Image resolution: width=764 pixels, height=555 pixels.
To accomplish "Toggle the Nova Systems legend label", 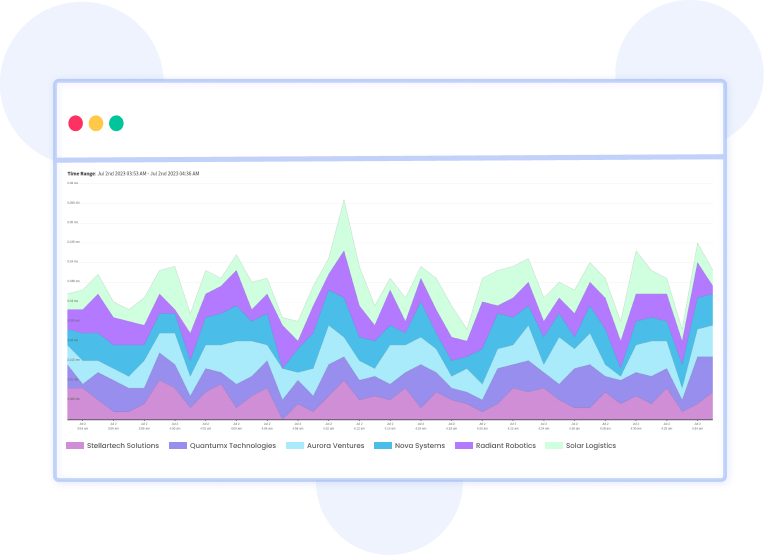I will click(x=420, y=445).
